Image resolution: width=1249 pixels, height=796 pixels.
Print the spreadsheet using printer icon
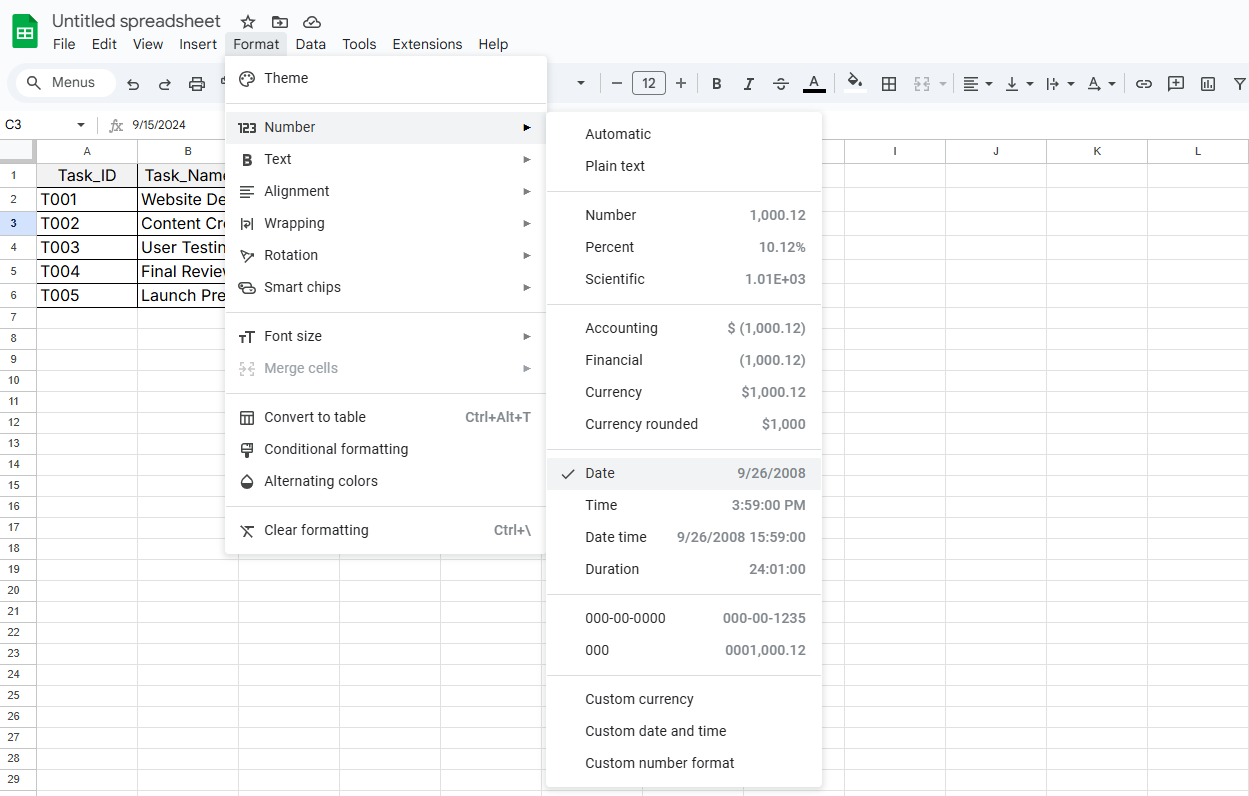197,84
